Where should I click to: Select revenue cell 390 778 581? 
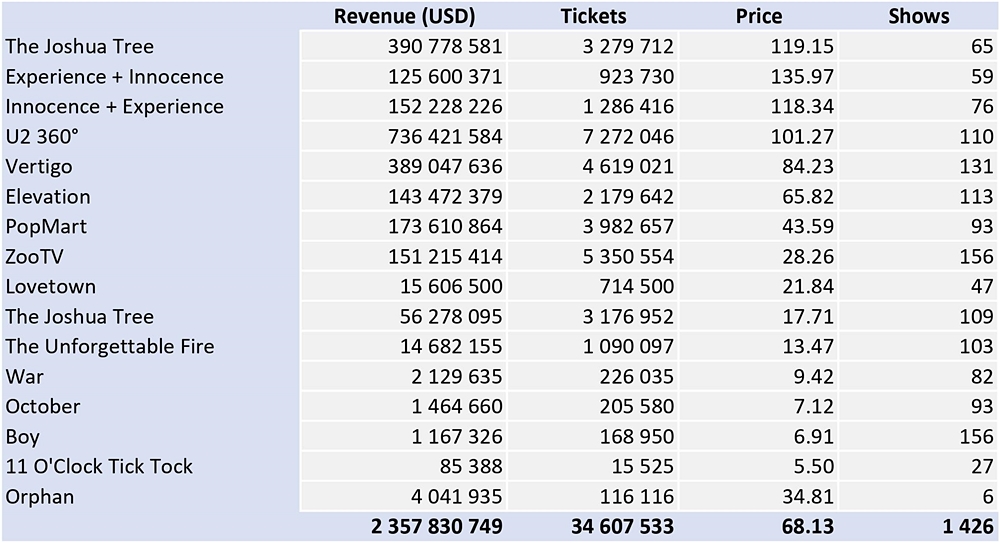[x=403, y=47]
